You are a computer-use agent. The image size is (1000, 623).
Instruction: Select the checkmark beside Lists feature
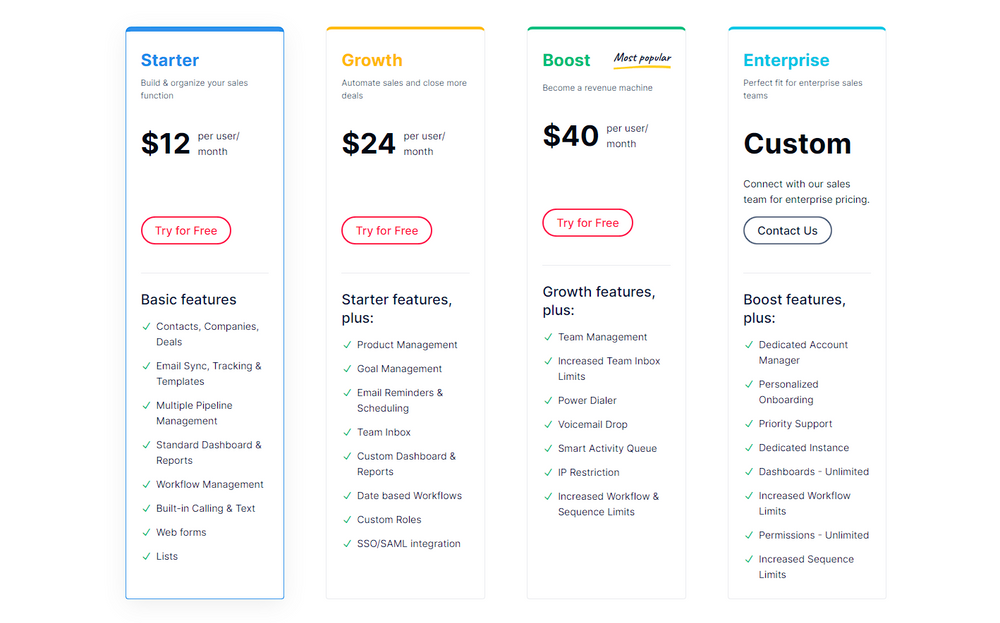pyautogui.click(x=145, y=556)
